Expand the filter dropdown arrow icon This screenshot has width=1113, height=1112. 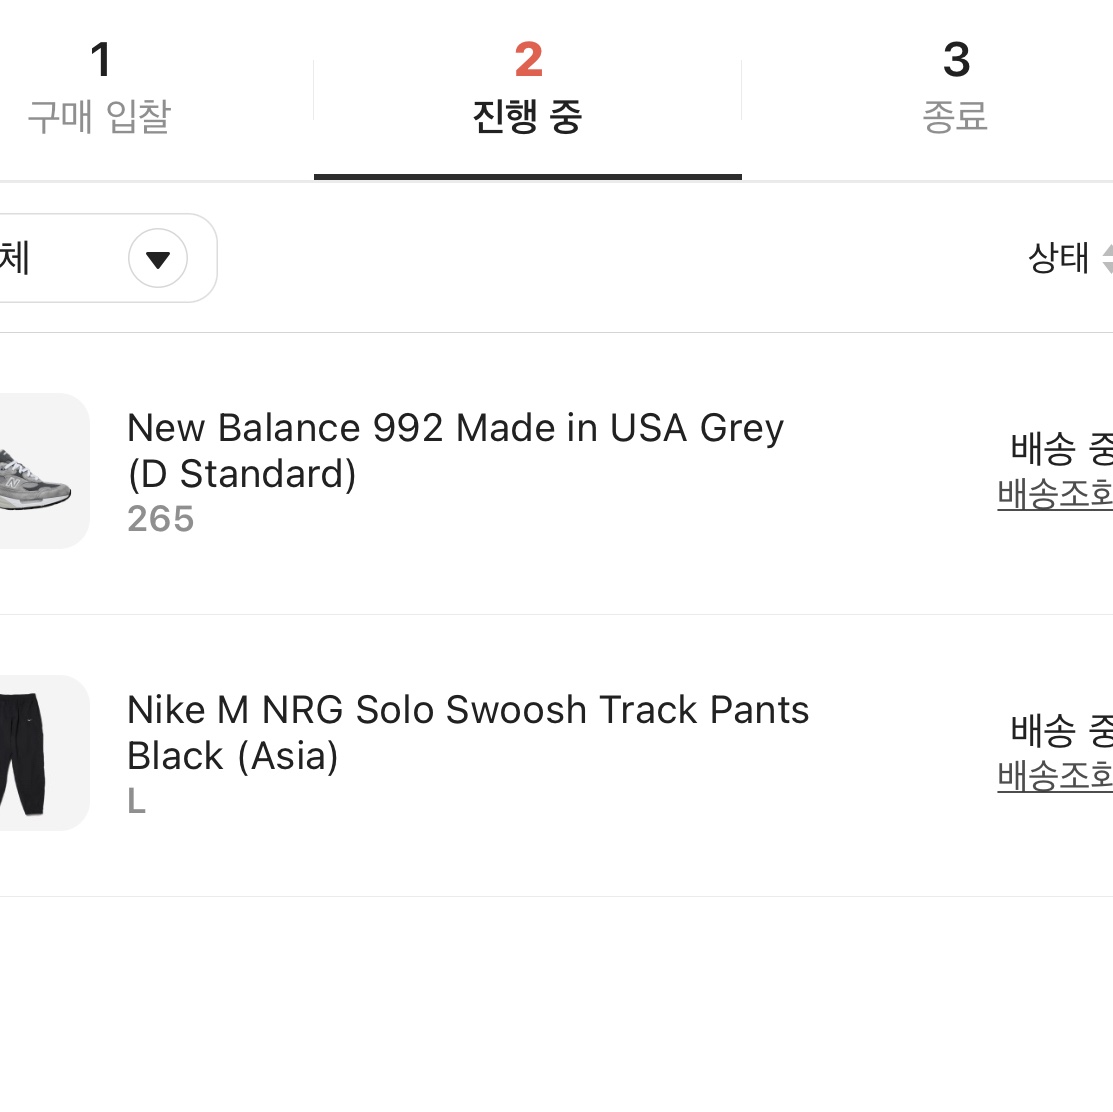[x=158, y=258]
